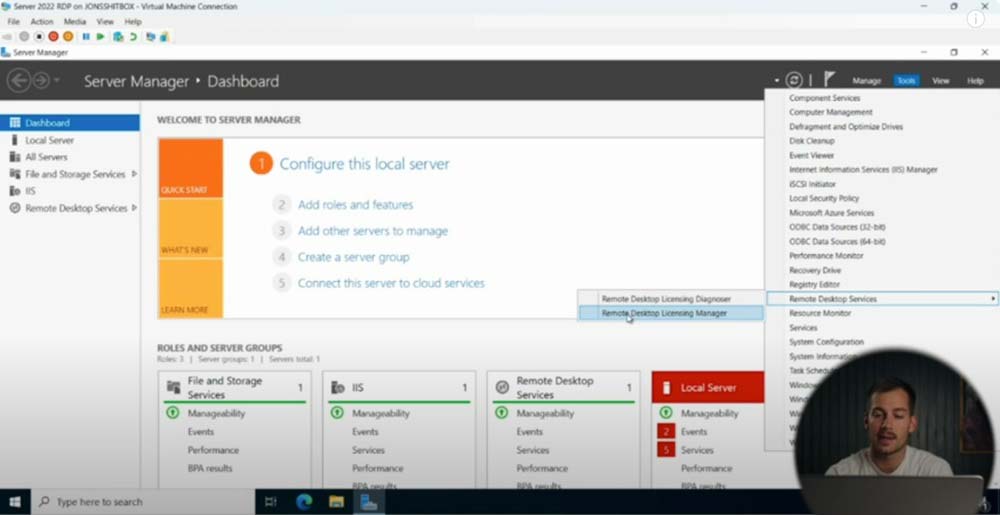Click the Windows Start button
Viewport: 1000px width, 515px height.
[15, 501]
